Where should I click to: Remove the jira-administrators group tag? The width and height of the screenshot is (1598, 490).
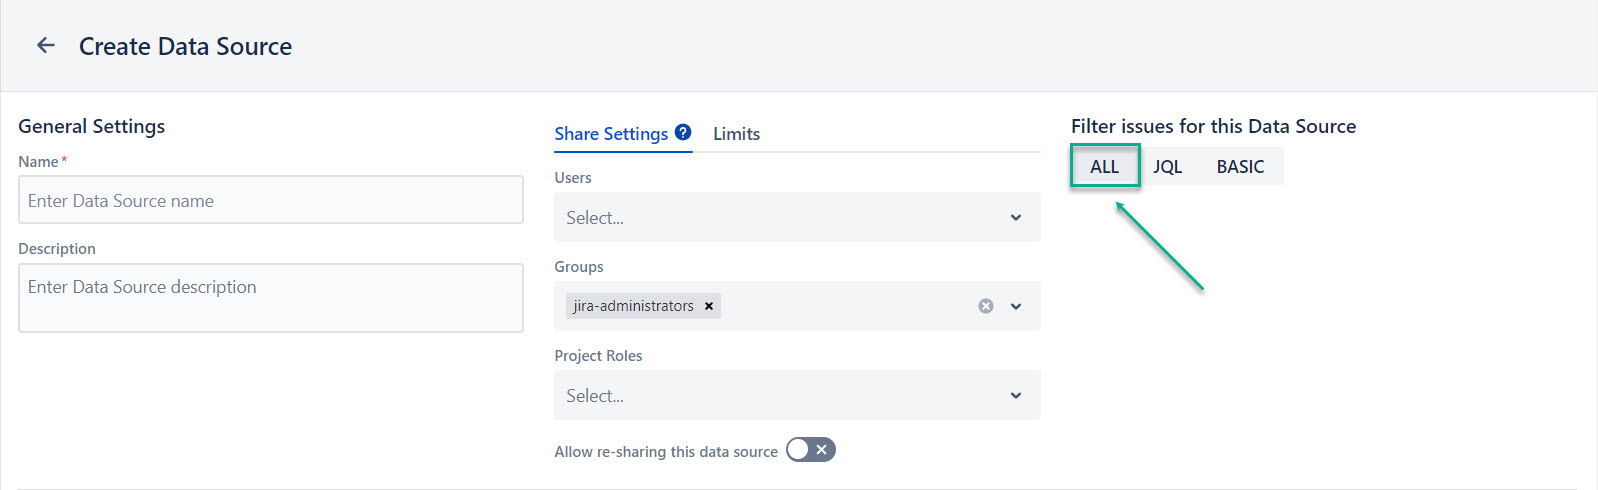(x=709, y=306)
